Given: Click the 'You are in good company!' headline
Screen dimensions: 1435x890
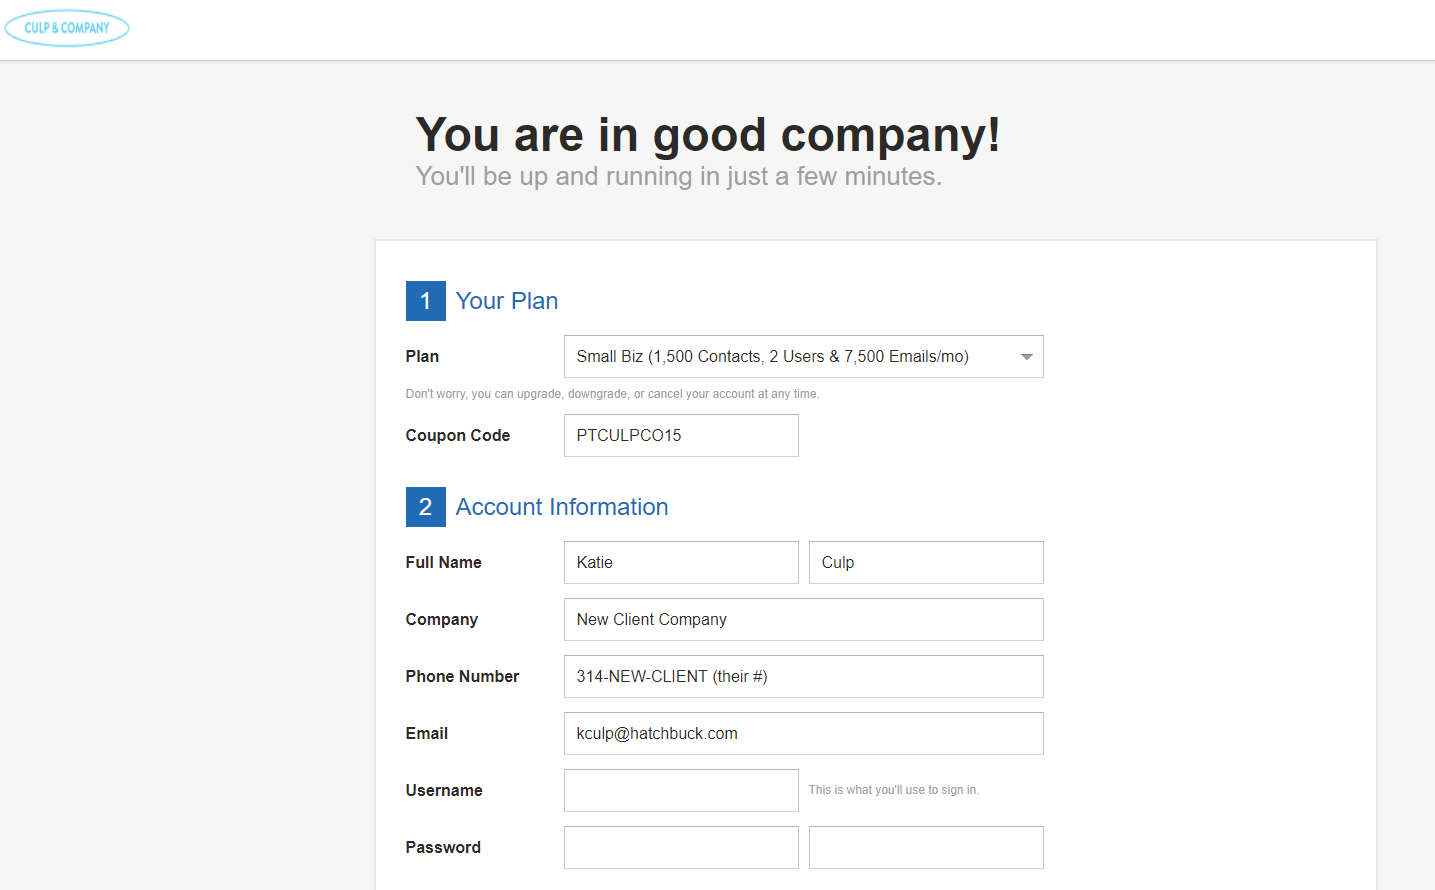Looking at the screenshot, I should tap(708, 135).
